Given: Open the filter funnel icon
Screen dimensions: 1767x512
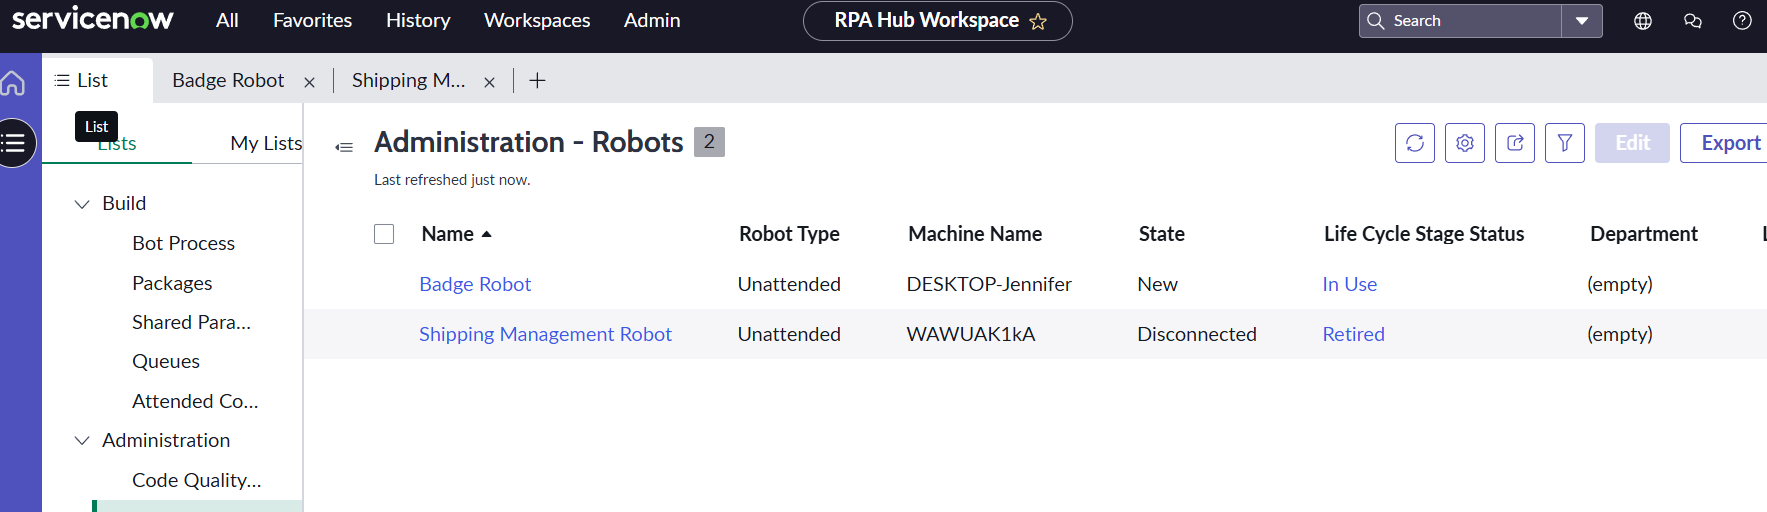Looking at the screenshot, I should tap(1564, 143).
